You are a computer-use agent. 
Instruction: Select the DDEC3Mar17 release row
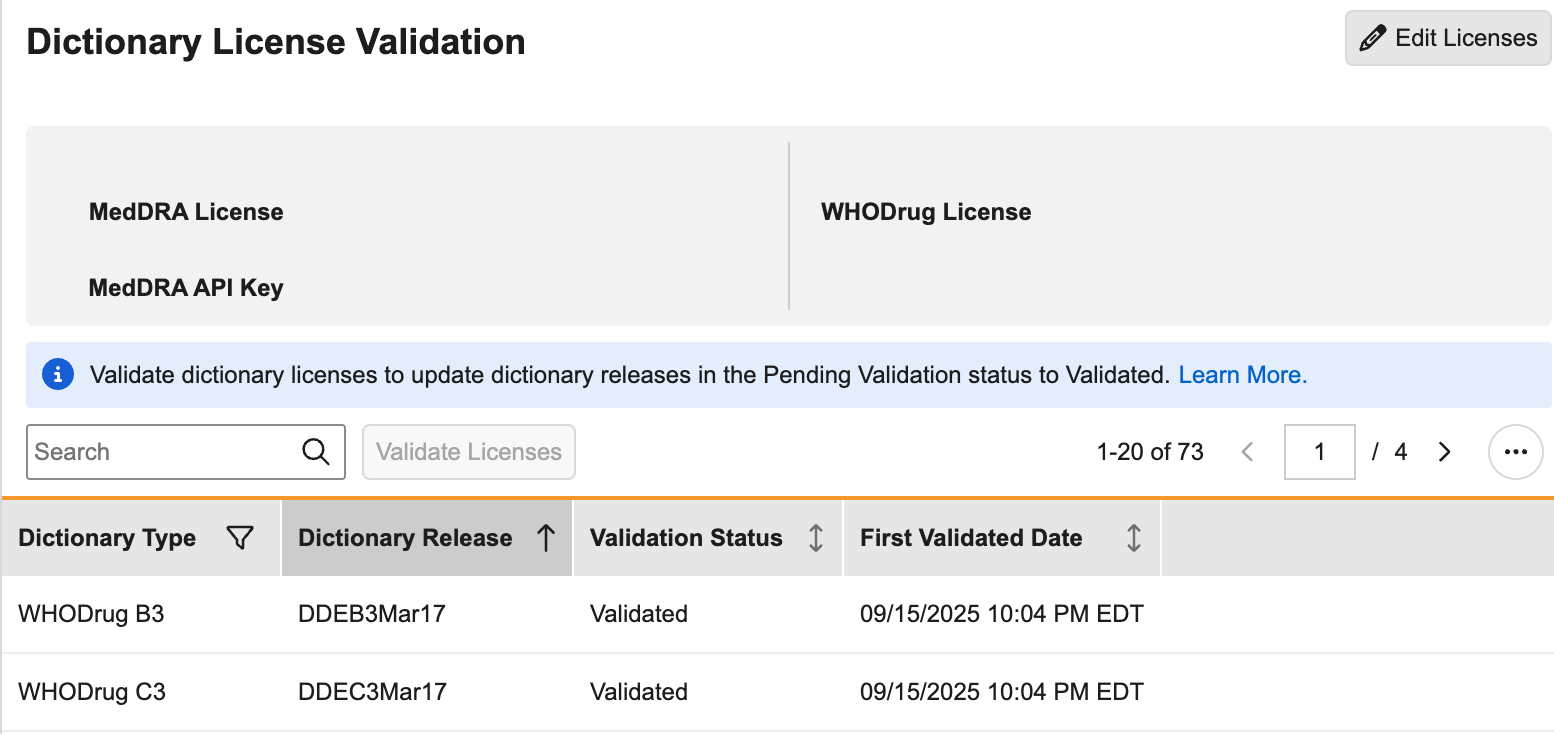[x=372, y=692]
